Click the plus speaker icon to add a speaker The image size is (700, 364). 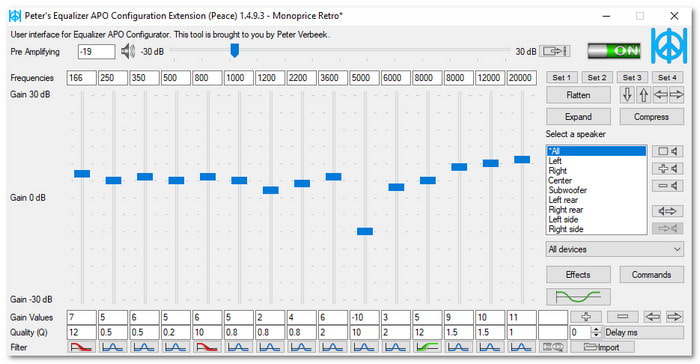click(667, 168)
